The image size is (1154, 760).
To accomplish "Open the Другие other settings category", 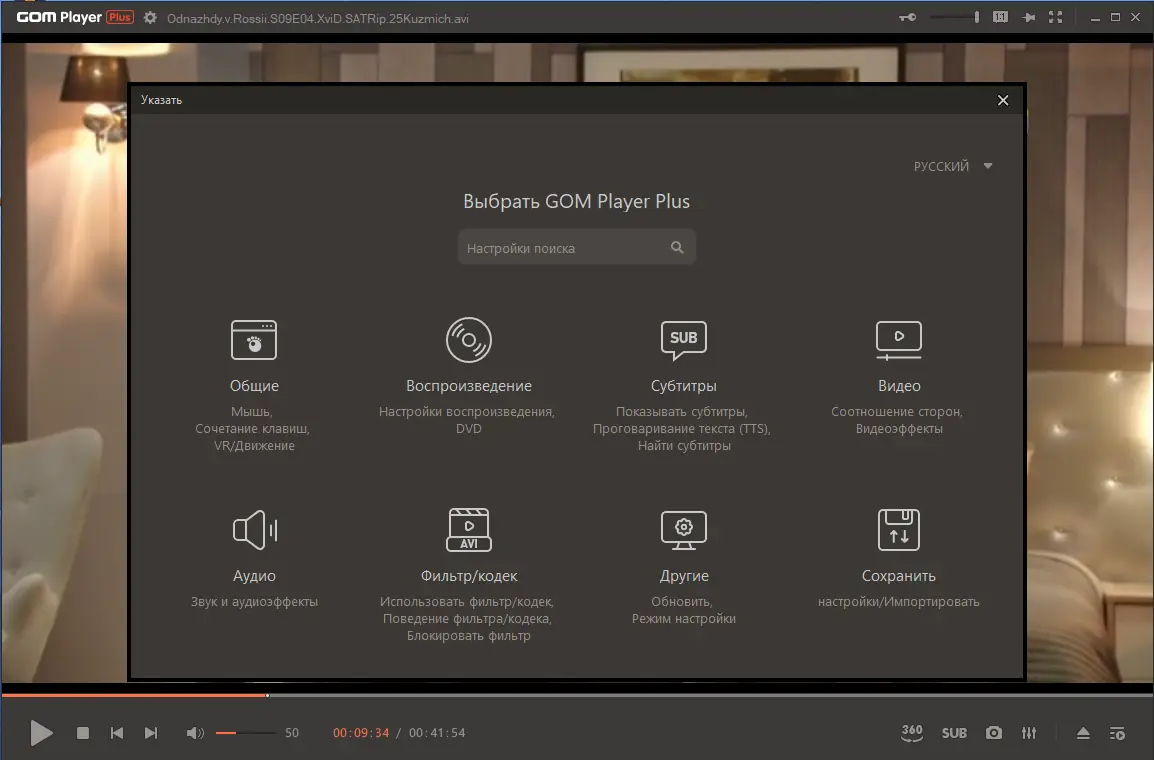I will [x=683, y=567].
